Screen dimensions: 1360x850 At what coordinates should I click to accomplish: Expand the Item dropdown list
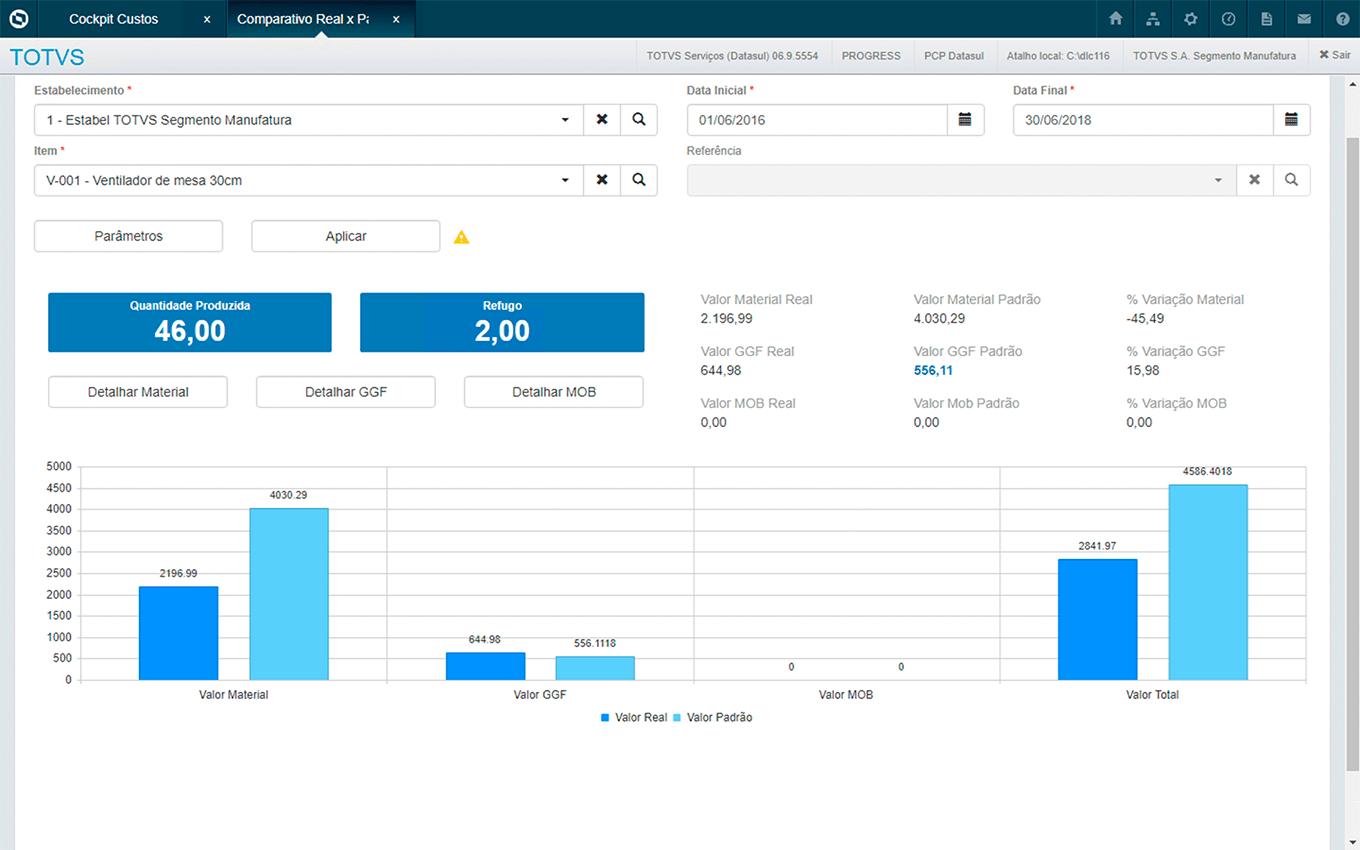(x=565, y=180)
